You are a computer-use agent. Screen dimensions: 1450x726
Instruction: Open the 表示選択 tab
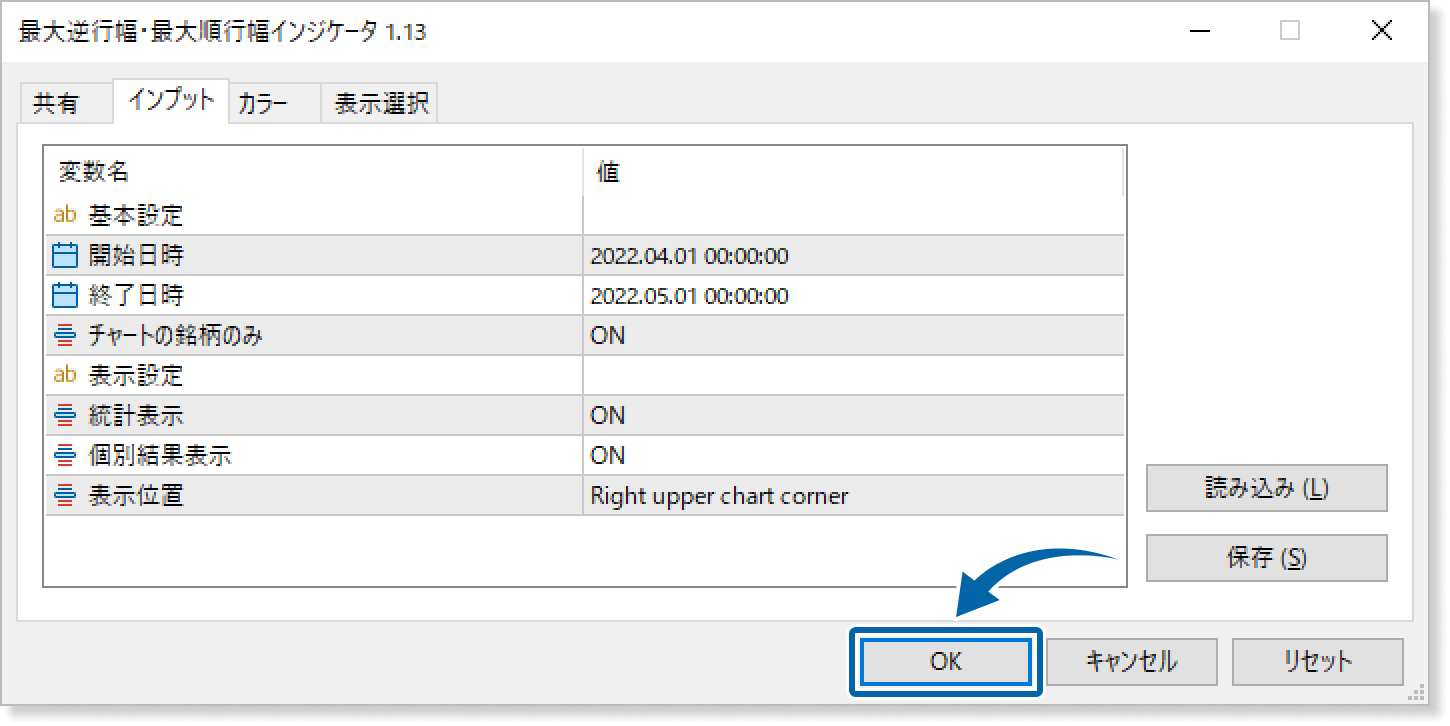[x=381, y=103]
